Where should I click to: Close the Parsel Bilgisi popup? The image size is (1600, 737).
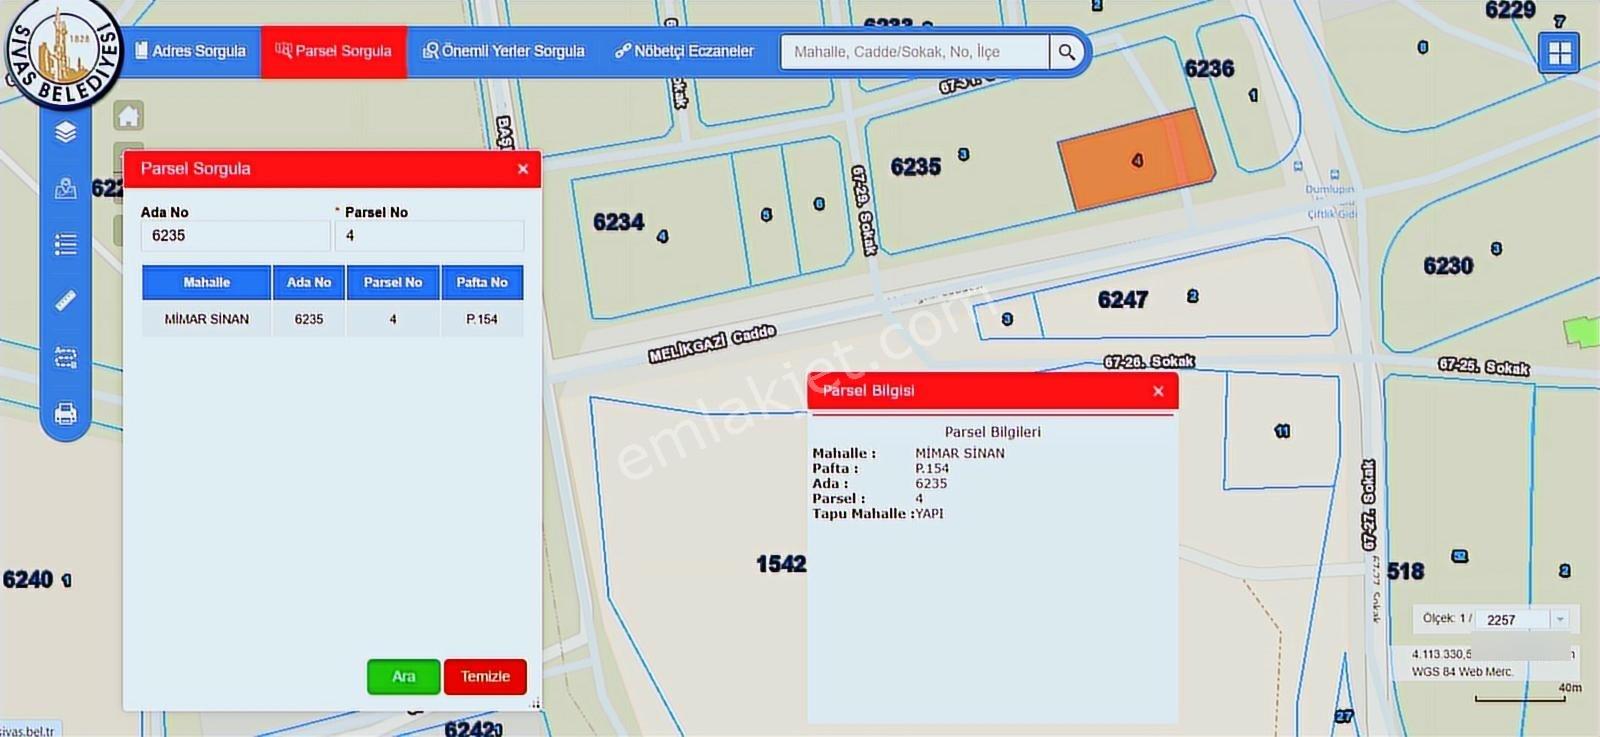(1158, 391)
